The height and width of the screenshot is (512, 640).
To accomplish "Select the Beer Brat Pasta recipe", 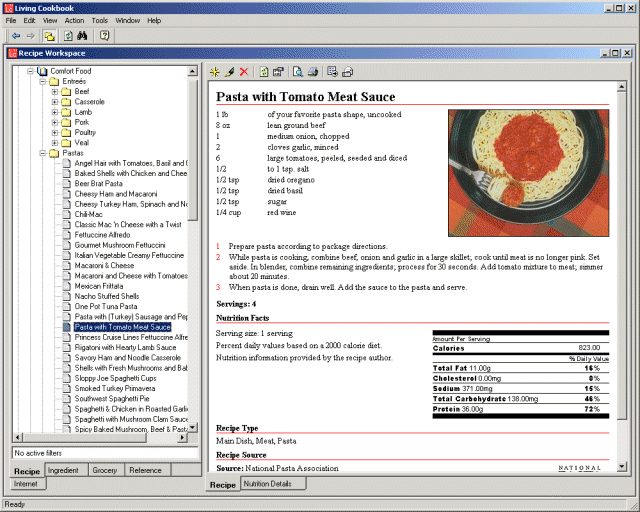I will pos(98,184).
